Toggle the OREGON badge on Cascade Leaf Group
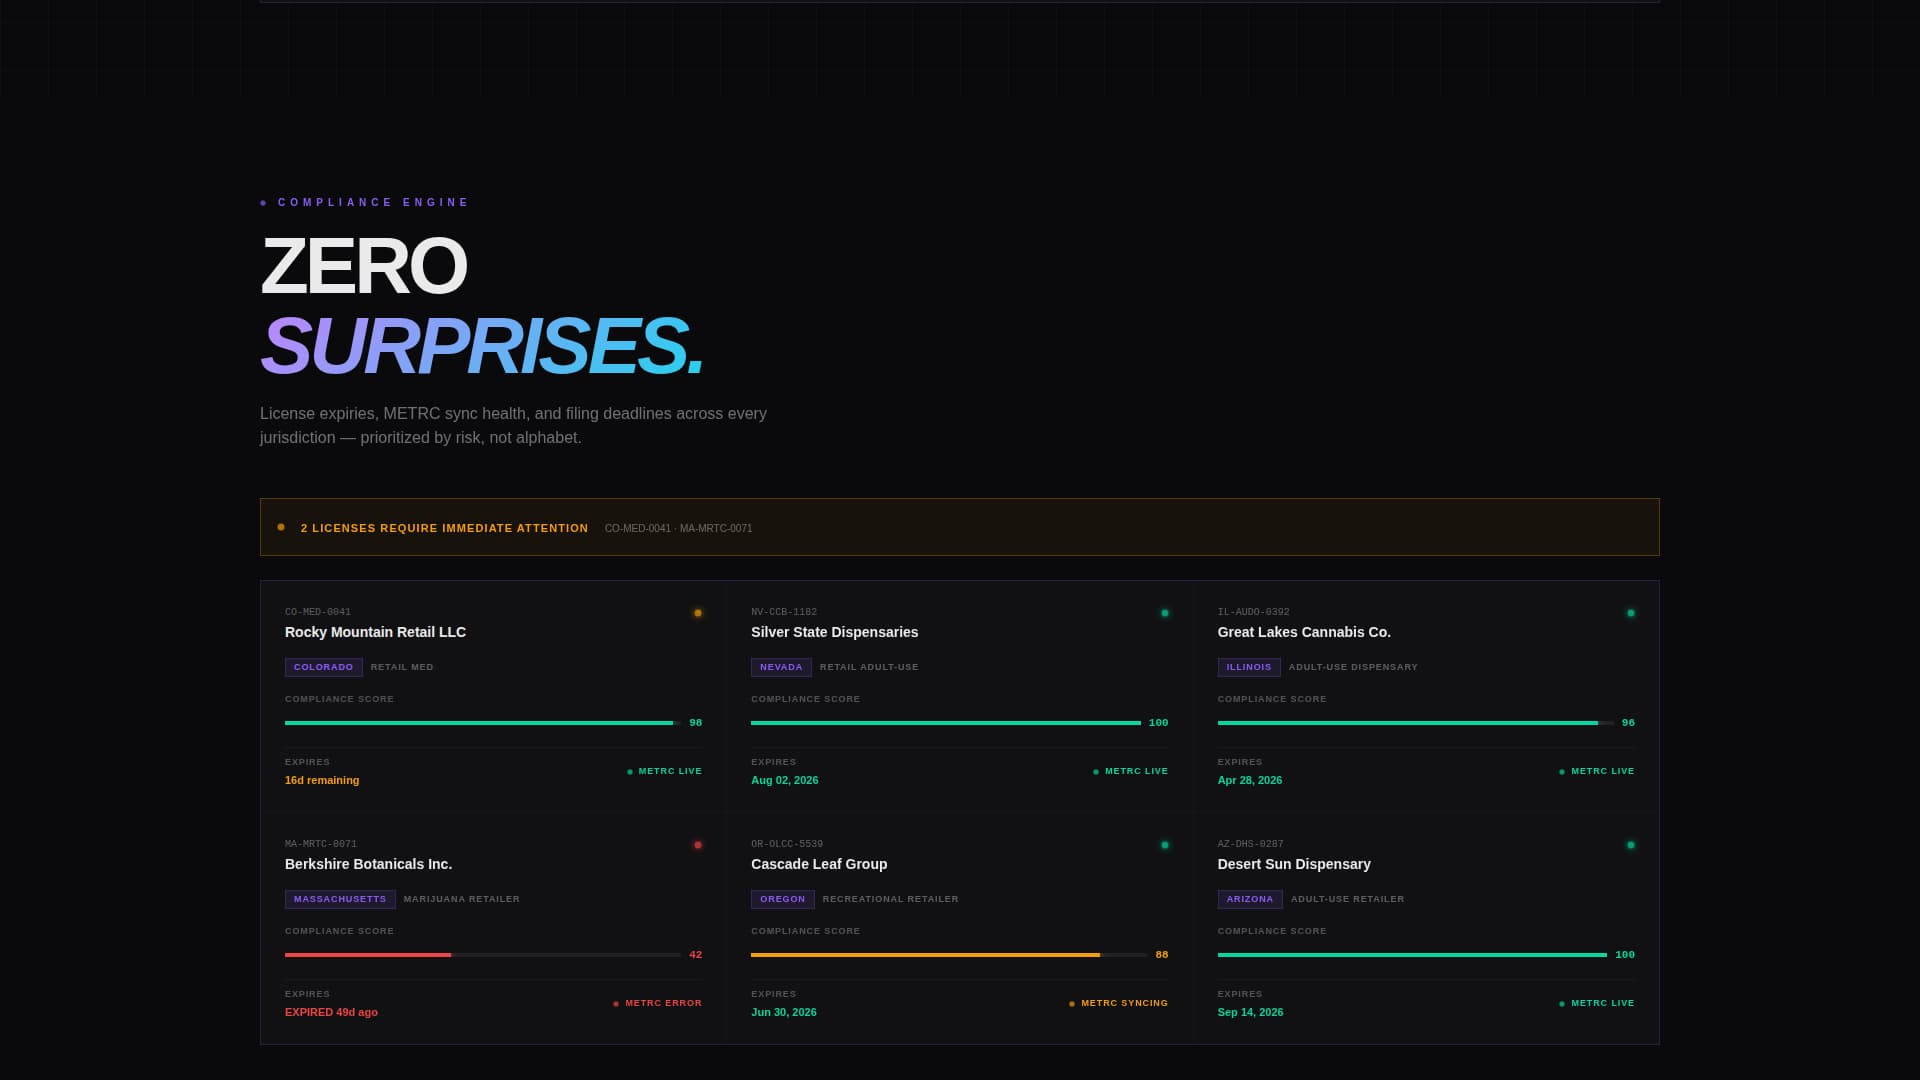The height and width of the screenshot is (1080, 1920). pos(783,899)
